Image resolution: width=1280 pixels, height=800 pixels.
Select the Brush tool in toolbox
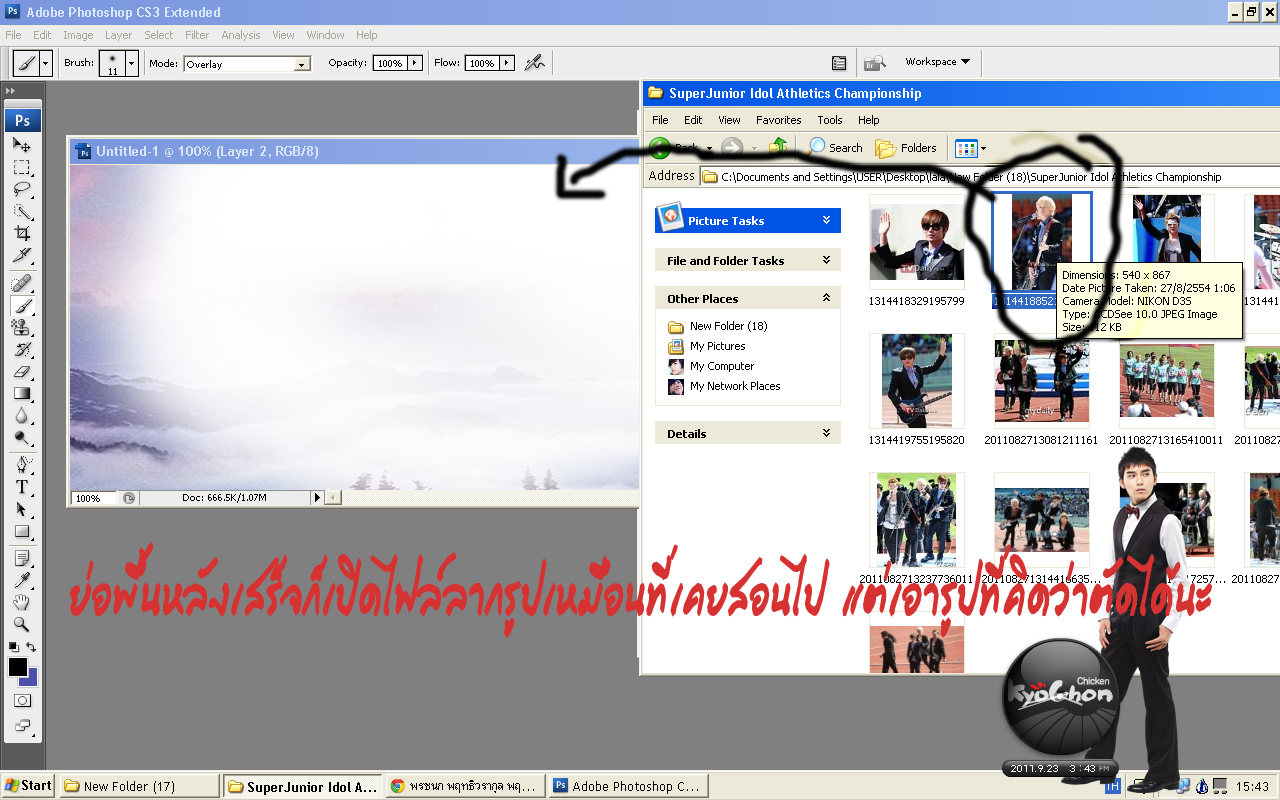(22, 306)
